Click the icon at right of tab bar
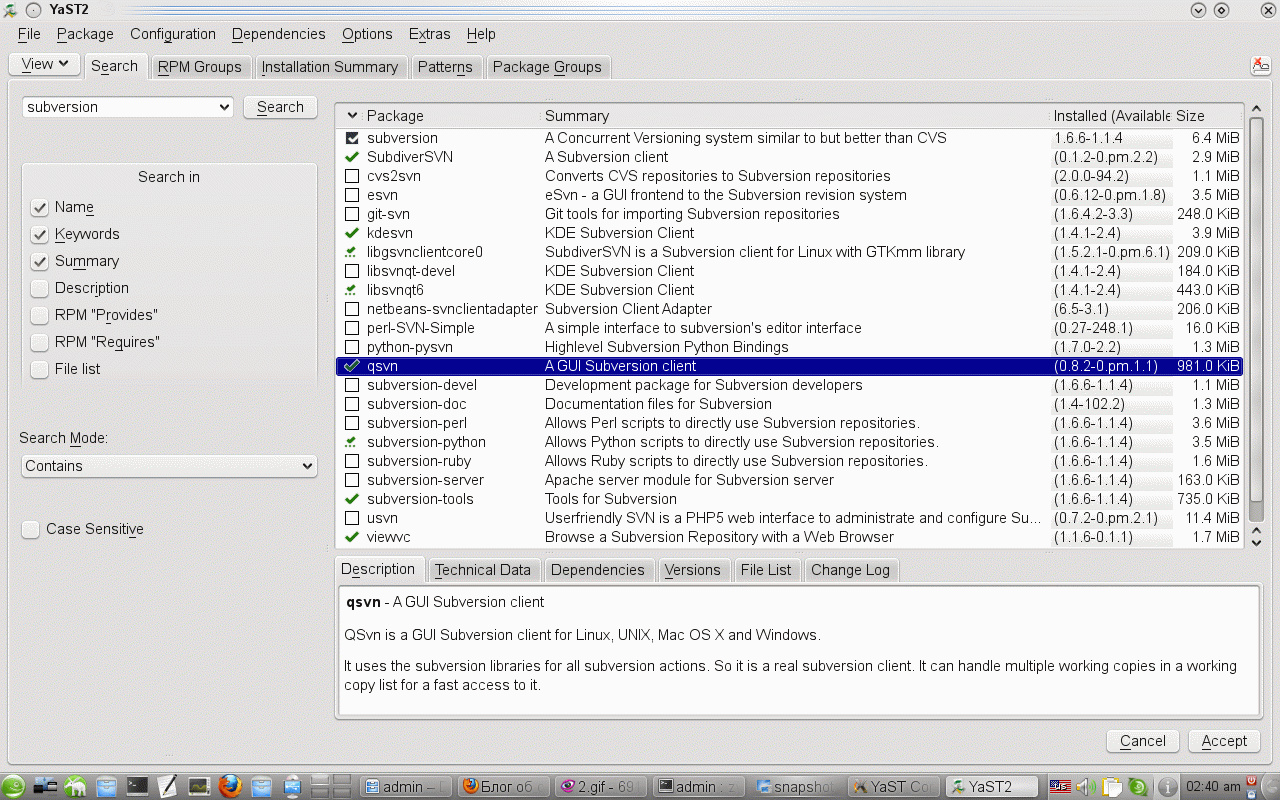 coord(1261,65)
